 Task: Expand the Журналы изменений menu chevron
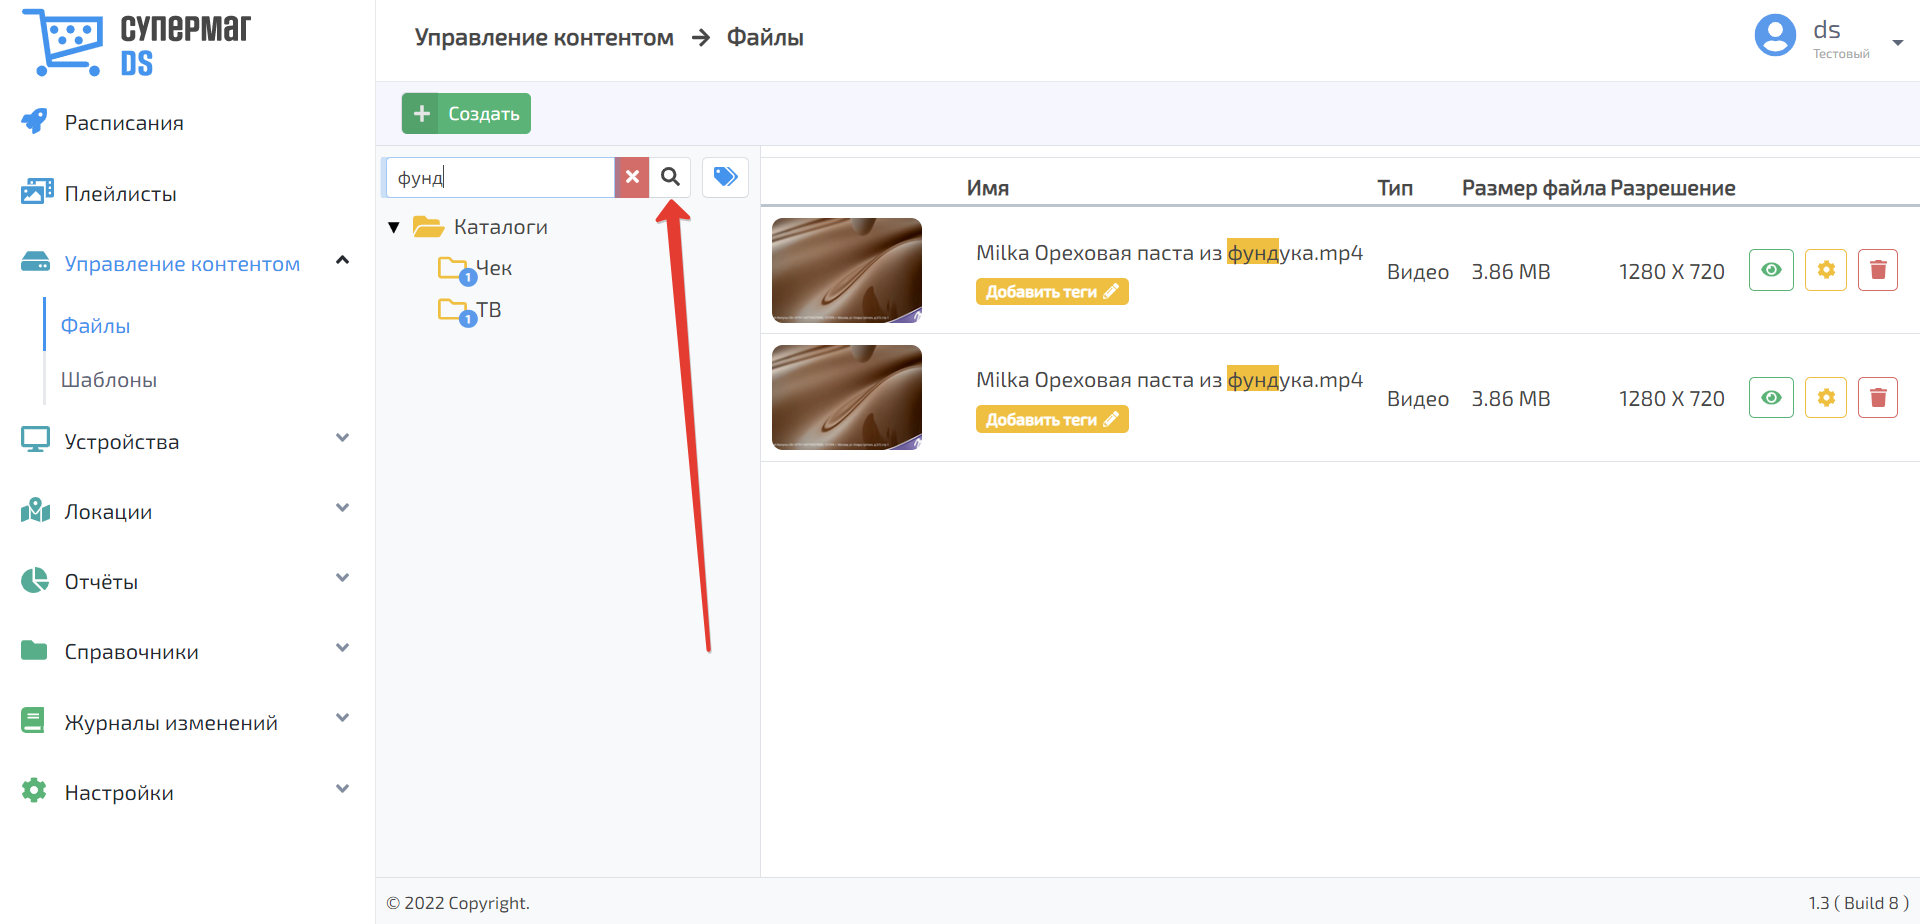pyautogui.click(x=342, y=718)
